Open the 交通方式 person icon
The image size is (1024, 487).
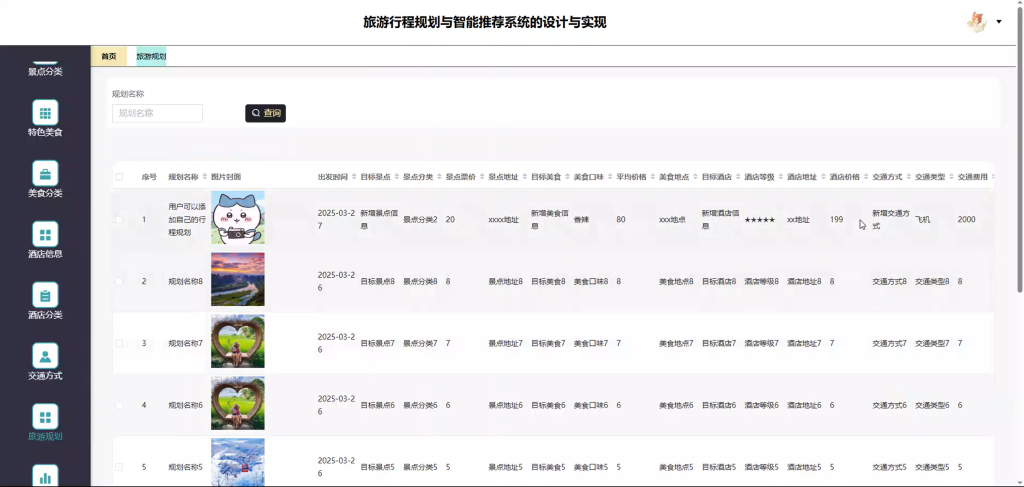(x=45, y=356)
